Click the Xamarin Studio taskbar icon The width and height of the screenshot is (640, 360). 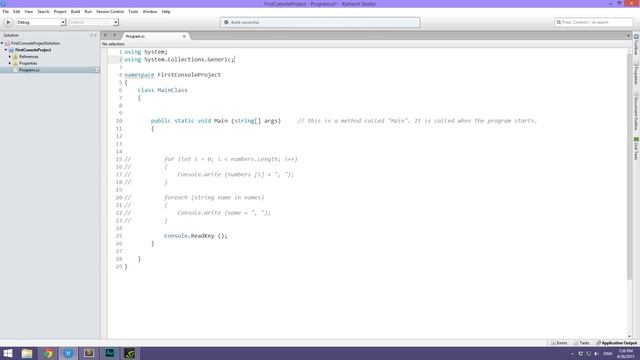[68, 353]
